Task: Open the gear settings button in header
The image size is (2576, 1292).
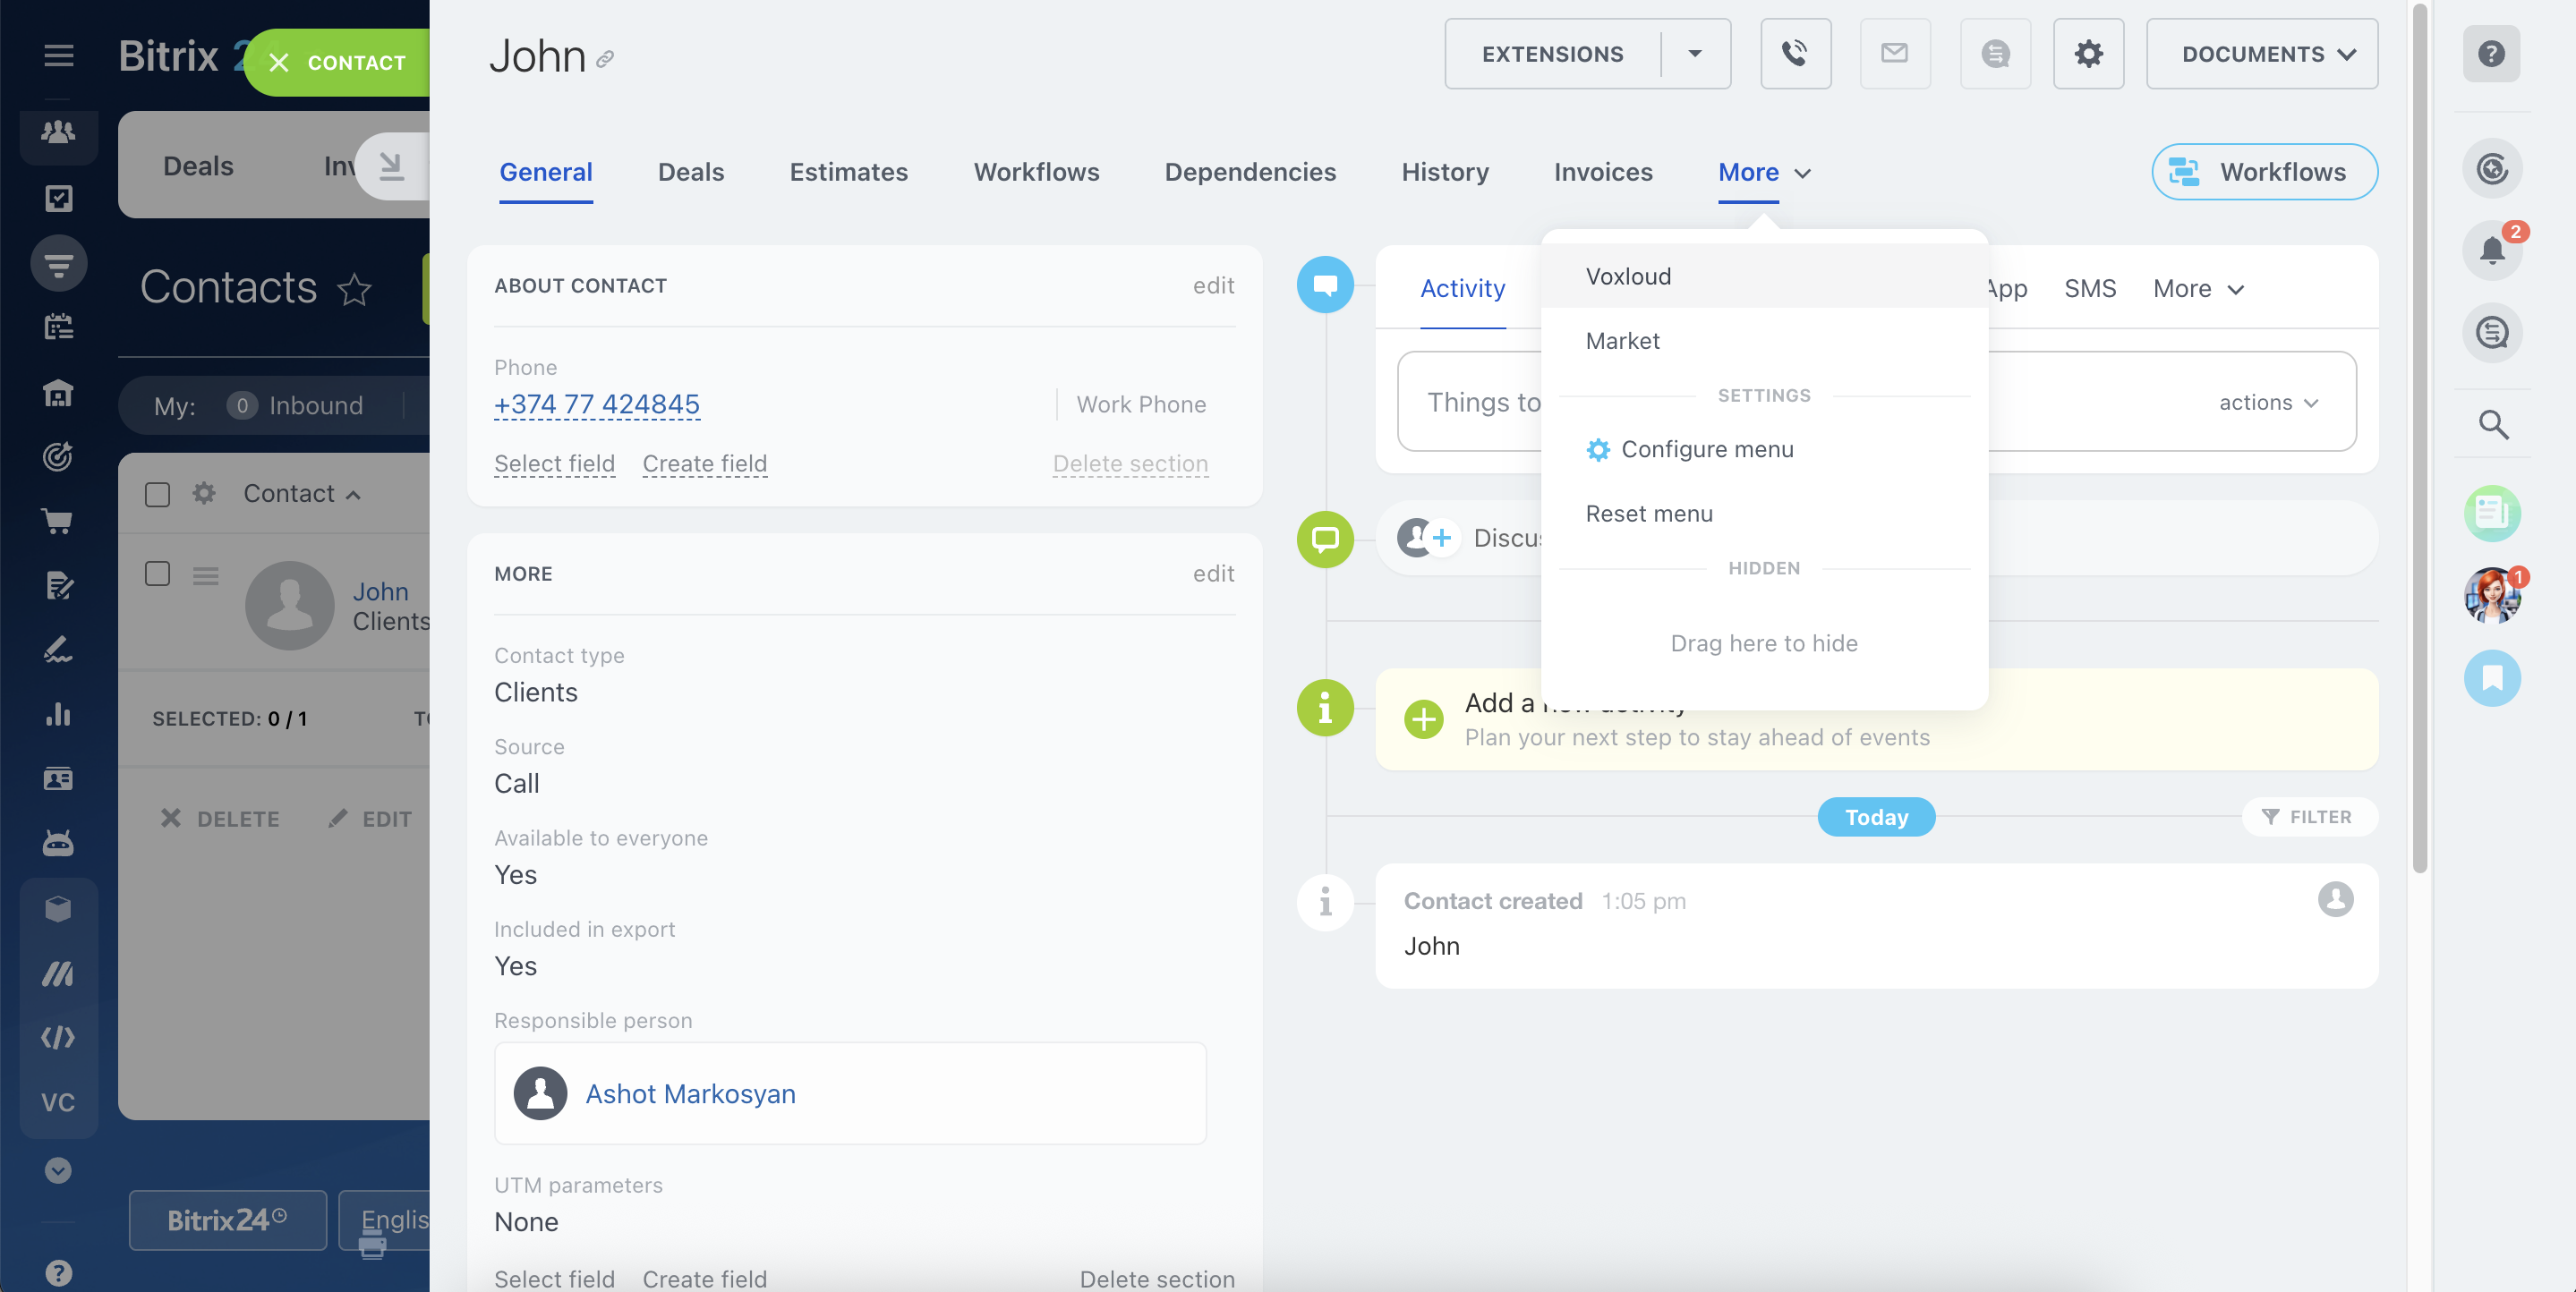Action: [2088, 54]
